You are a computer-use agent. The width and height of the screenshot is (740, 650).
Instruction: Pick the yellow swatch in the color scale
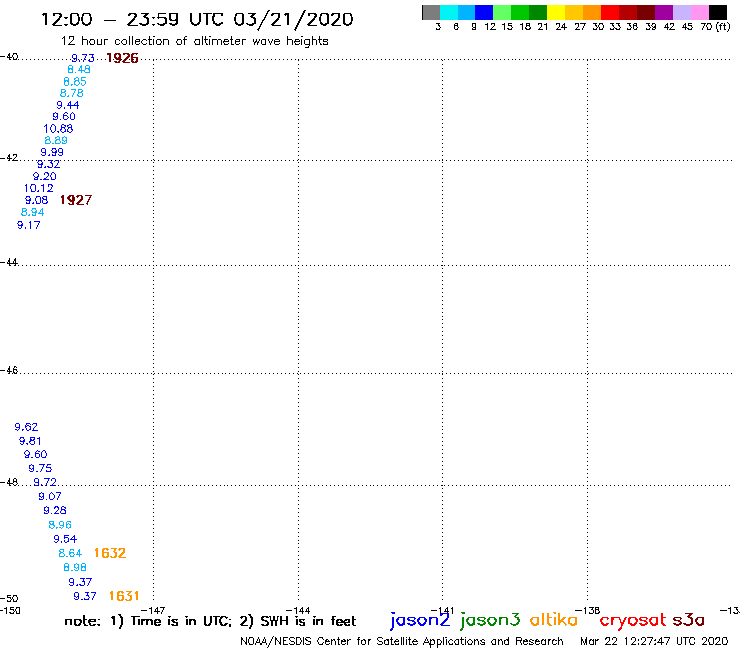click(x=556, y=12)
